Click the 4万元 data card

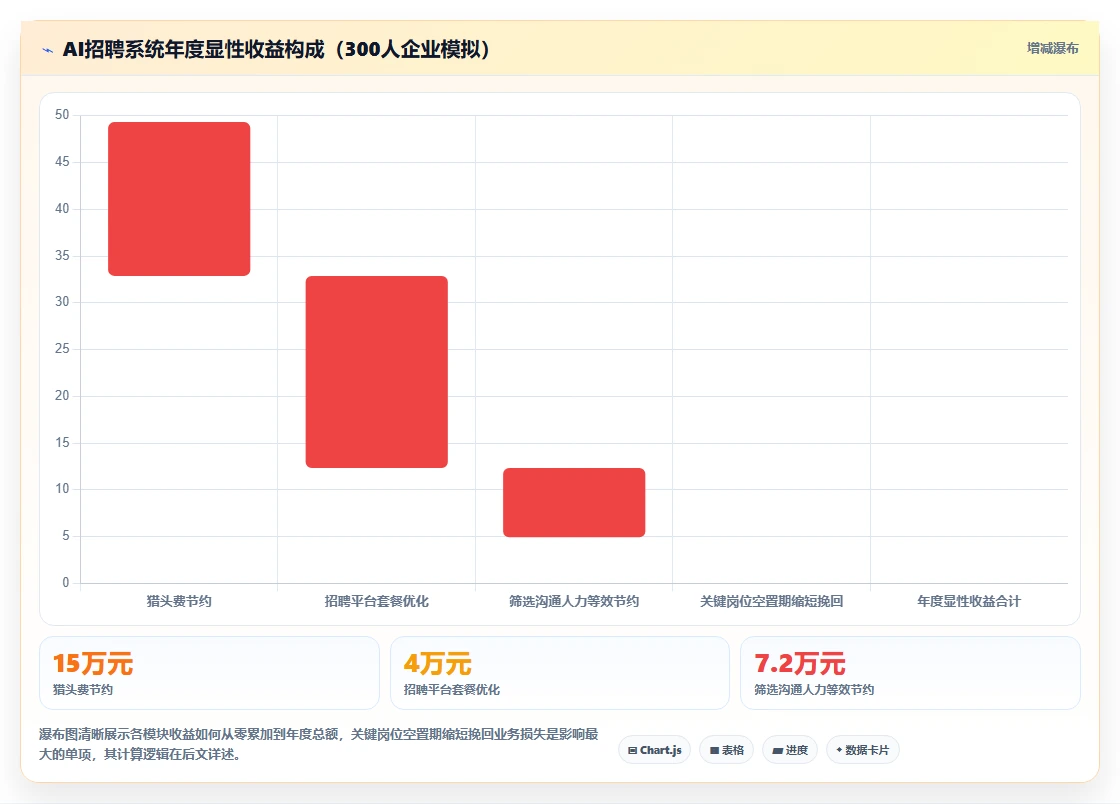pos(560,673)
